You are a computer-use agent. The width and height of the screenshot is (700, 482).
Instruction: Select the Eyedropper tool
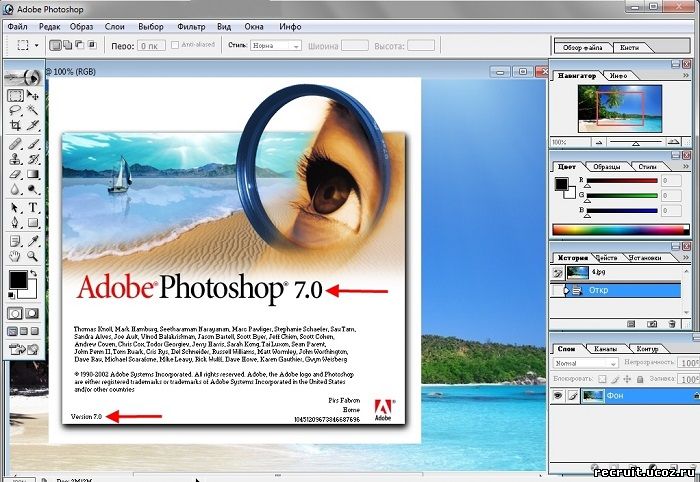[x=33, y=241]
